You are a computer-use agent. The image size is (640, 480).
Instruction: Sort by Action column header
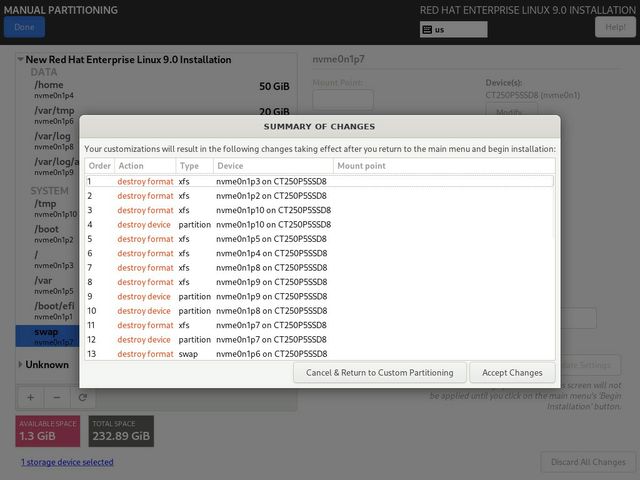(145, 166)
